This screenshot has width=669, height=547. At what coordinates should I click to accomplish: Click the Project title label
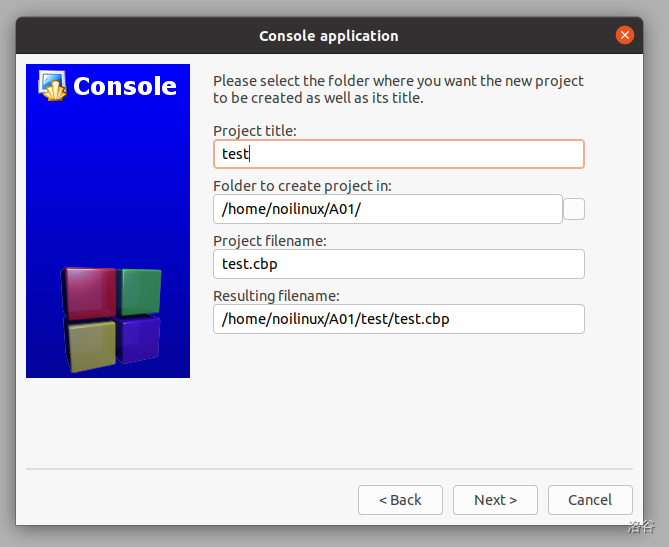tap(255, 131)
